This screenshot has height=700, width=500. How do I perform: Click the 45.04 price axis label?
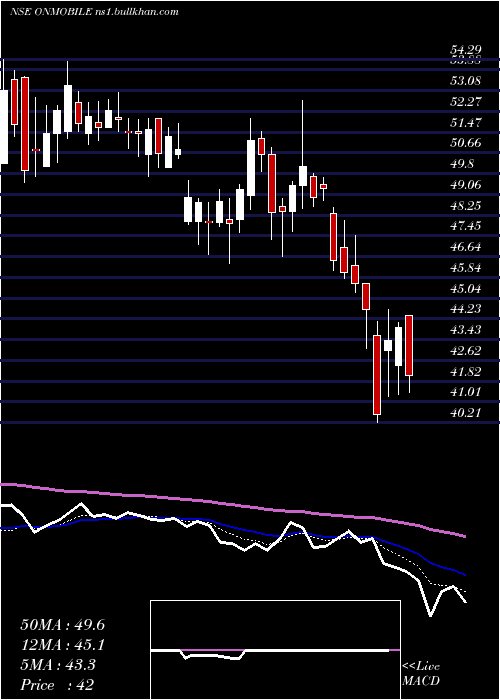tap(465, 288)
